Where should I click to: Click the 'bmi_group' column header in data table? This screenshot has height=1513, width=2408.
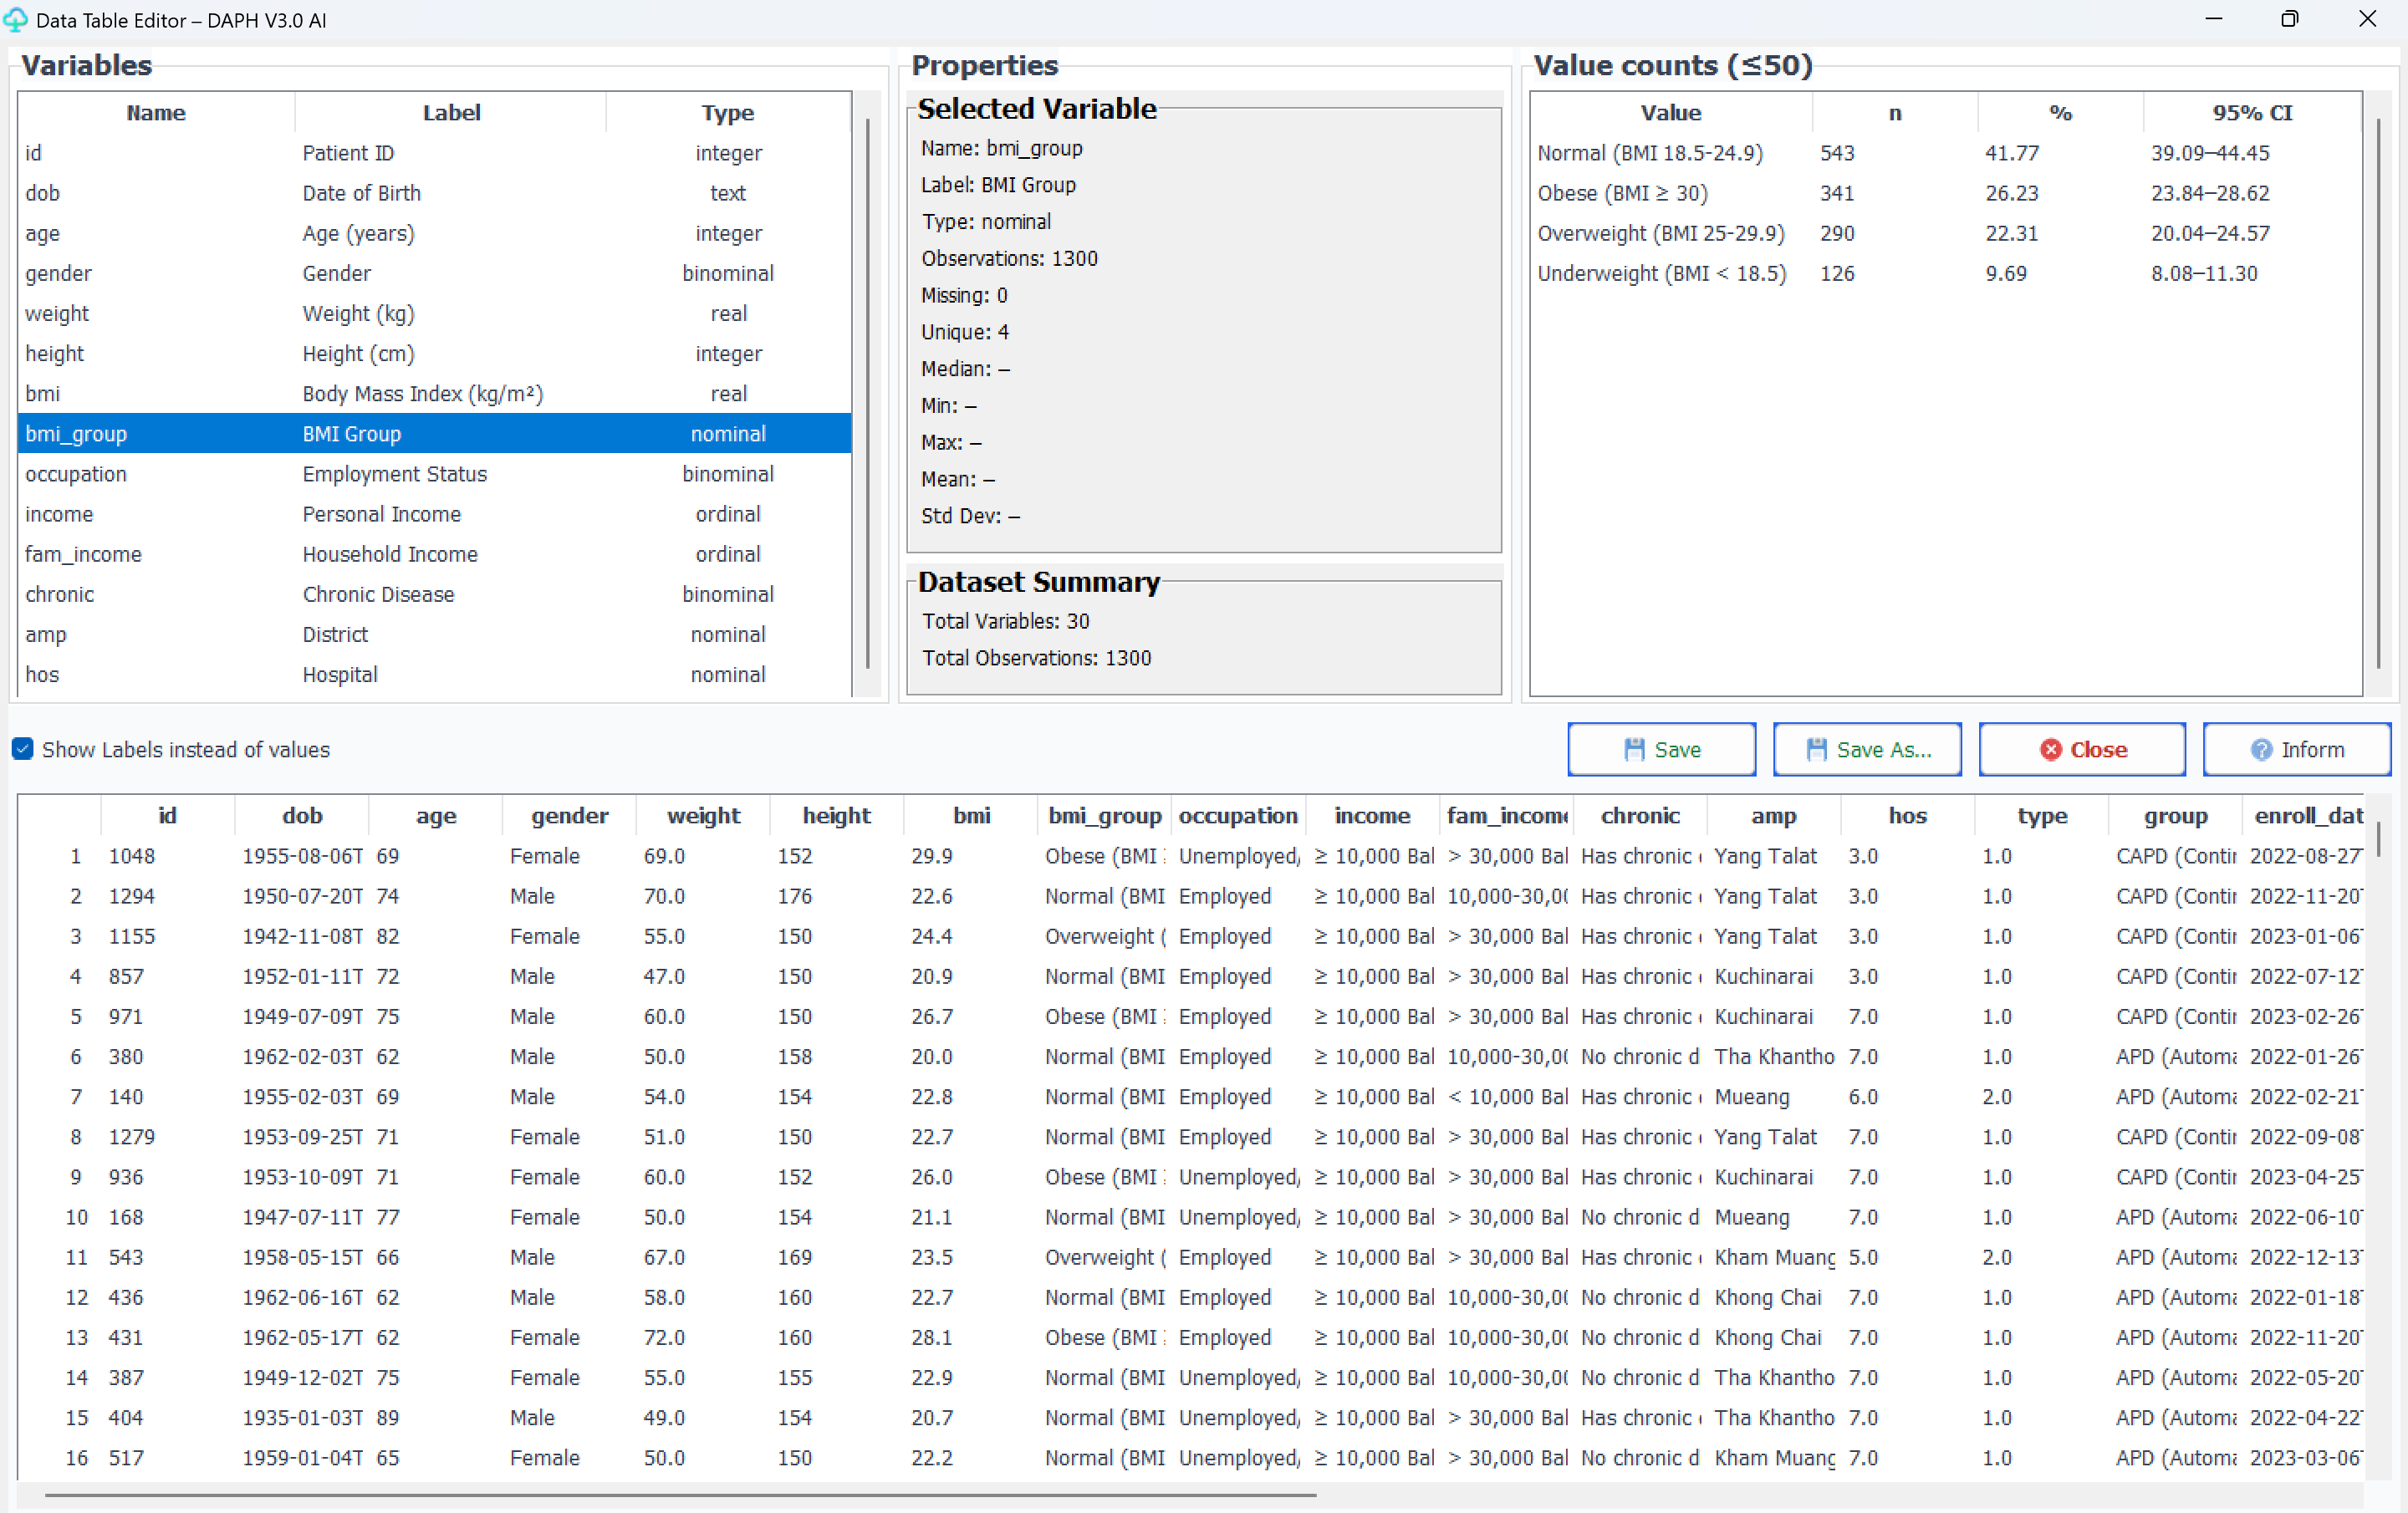(1103, 815)
